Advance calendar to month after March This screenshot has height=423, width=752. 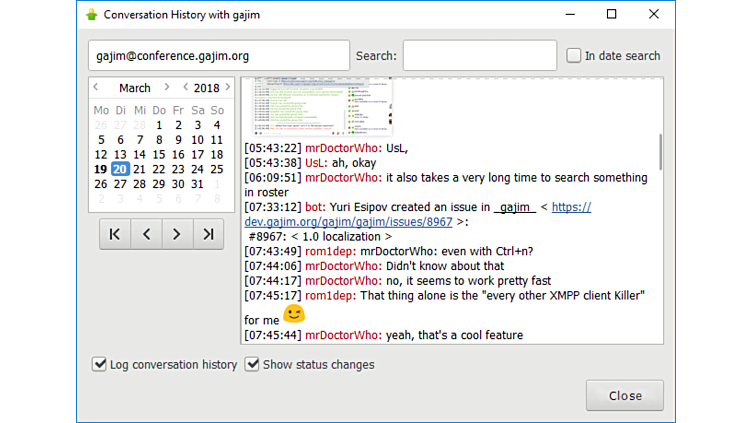pos(167,88)
